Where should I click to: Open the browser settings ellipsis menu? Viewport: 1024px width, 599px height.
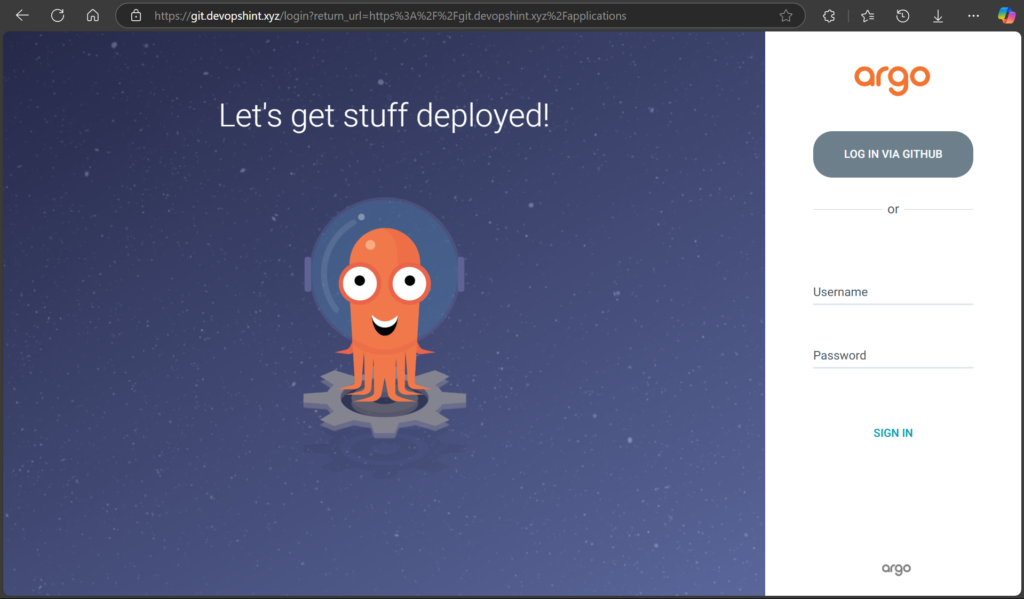(x=973, y=16)
